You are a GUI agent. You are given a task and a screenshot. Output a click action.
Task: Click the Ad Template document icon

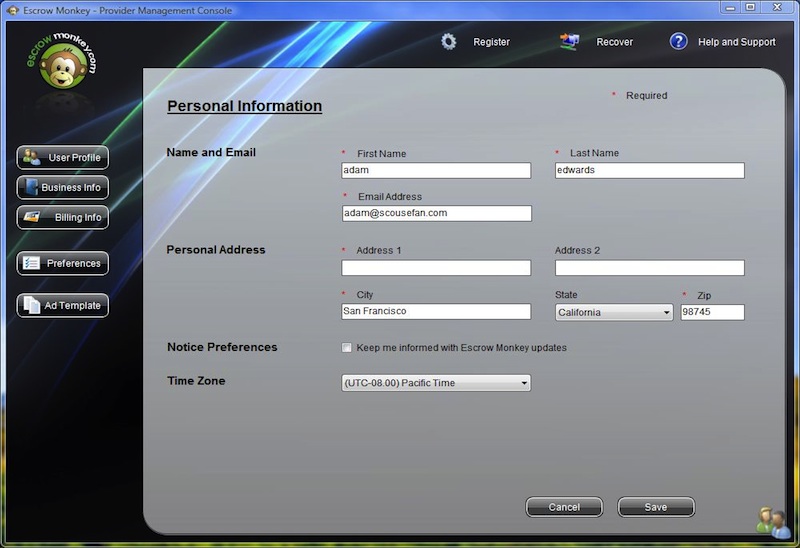pyautogui.click(x=31, y=305)
